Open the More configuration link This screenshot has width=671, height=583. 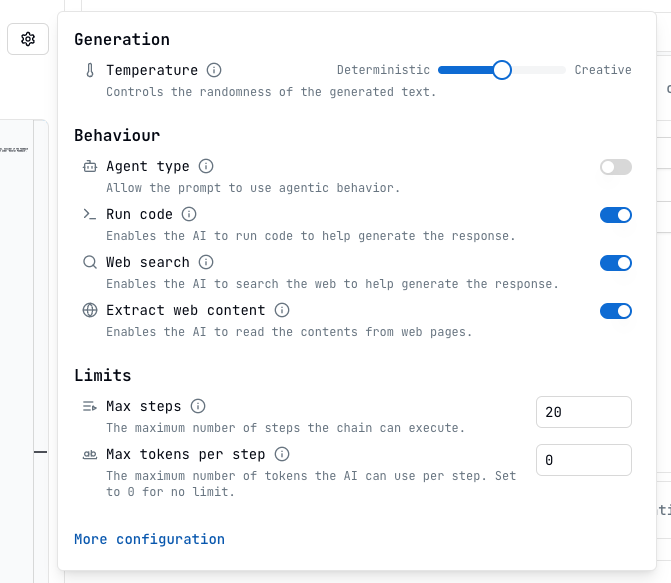(x=149, y=539)
